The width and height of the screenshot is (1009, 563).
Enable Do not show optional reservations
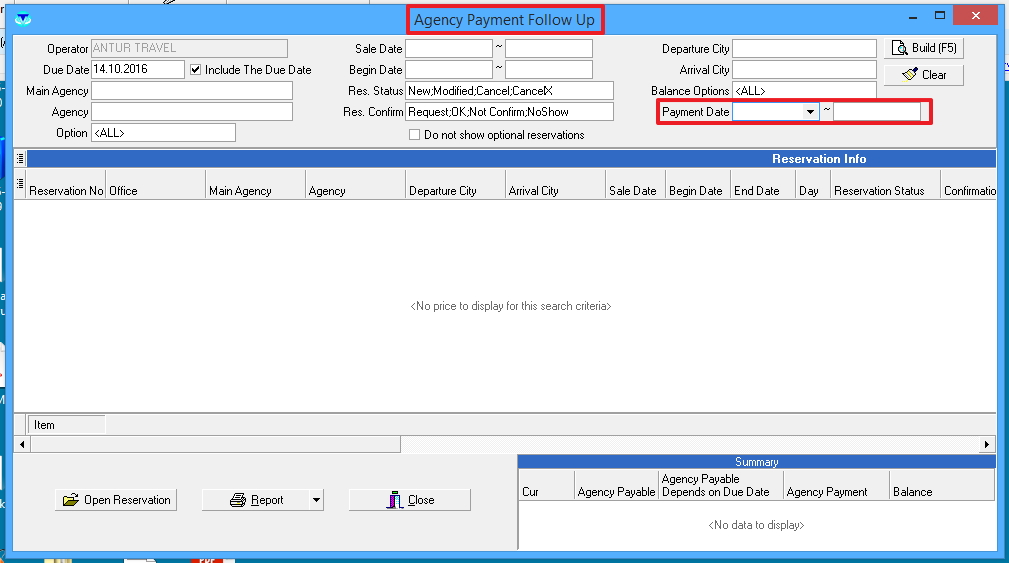point(414,135)
